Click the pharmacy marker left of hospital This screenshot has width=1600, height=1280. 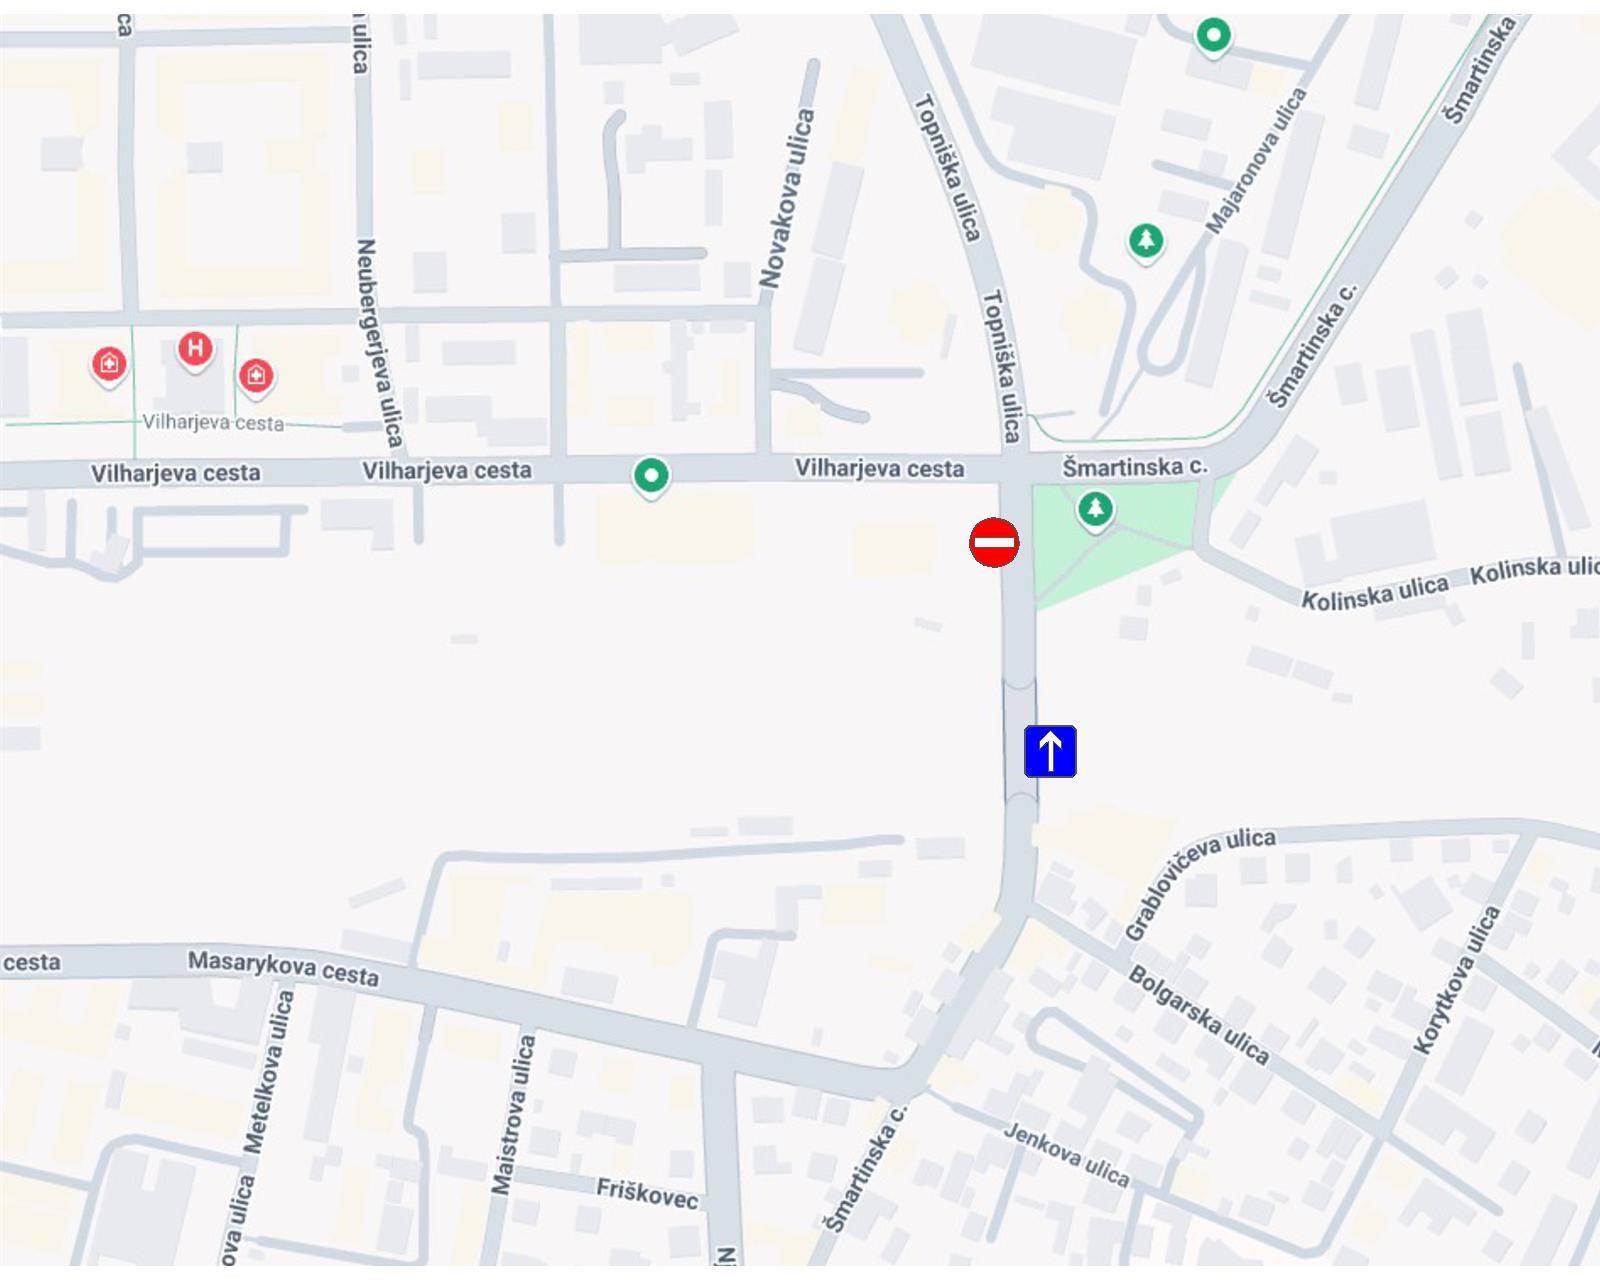[109, 365]
